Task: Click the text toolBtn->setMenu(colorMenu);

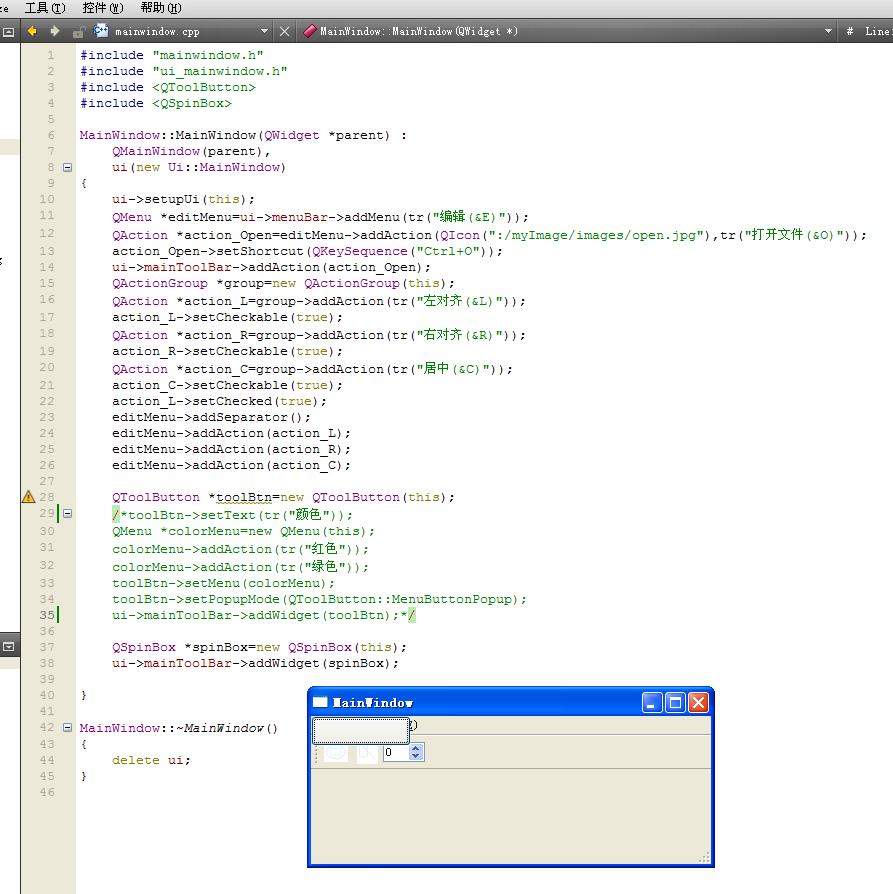Action: pyautogui.click(x=223, y=583)
